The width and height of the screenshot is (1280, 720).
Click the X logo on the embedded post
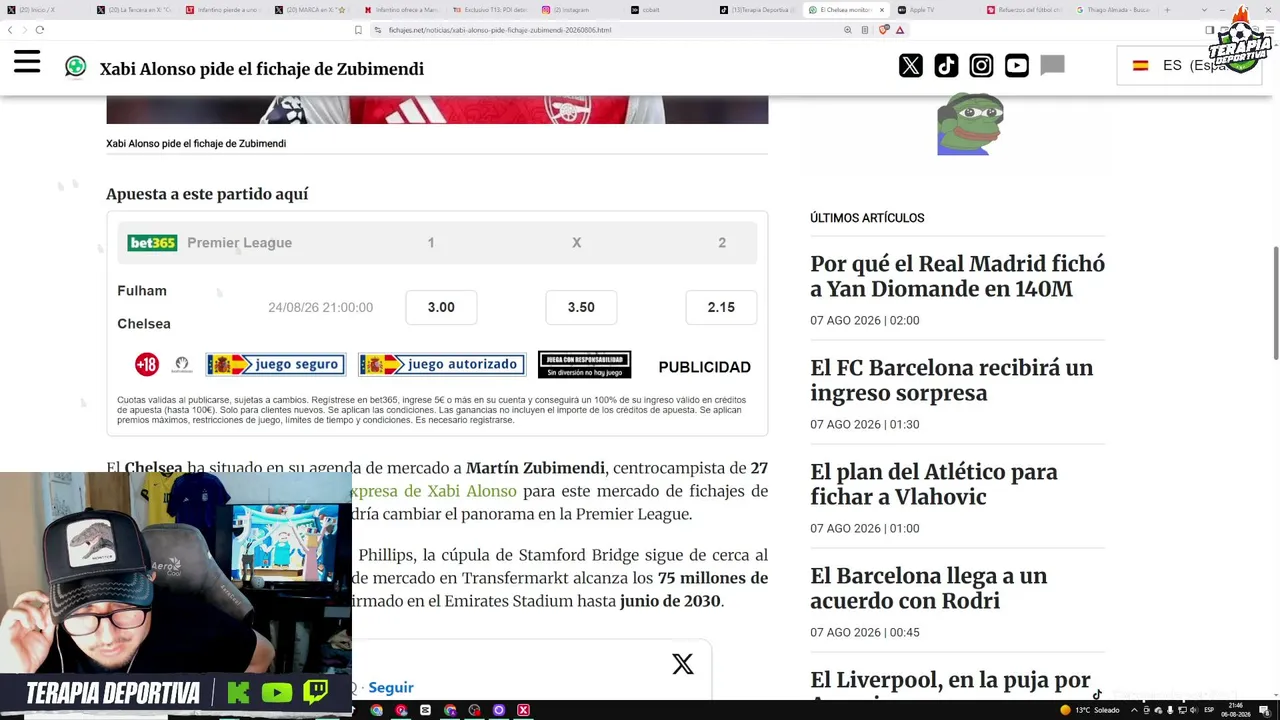pyautogui.click(x=683, y=664)
